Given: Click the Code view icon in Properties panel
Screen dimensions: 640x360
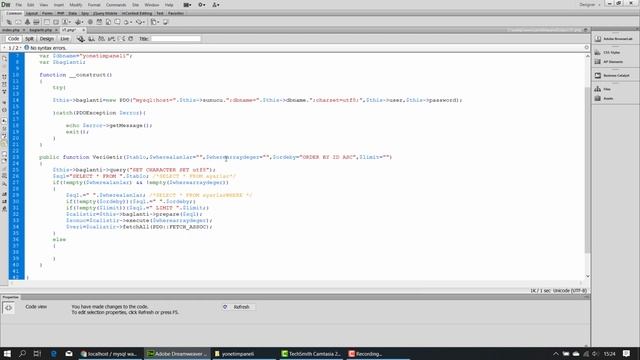Looking at the screenshot, I should pos(9,308).
